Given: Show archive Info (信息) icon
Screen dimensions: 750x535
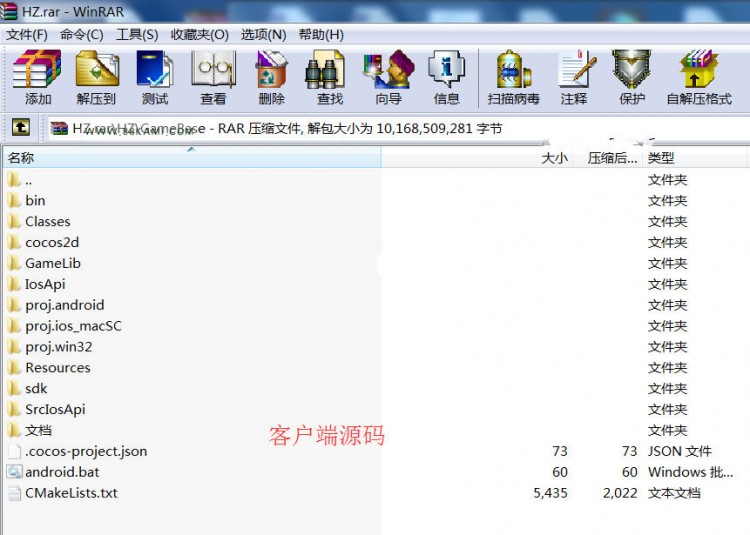Looking at the screenshot, I should (x=446, y=70).
